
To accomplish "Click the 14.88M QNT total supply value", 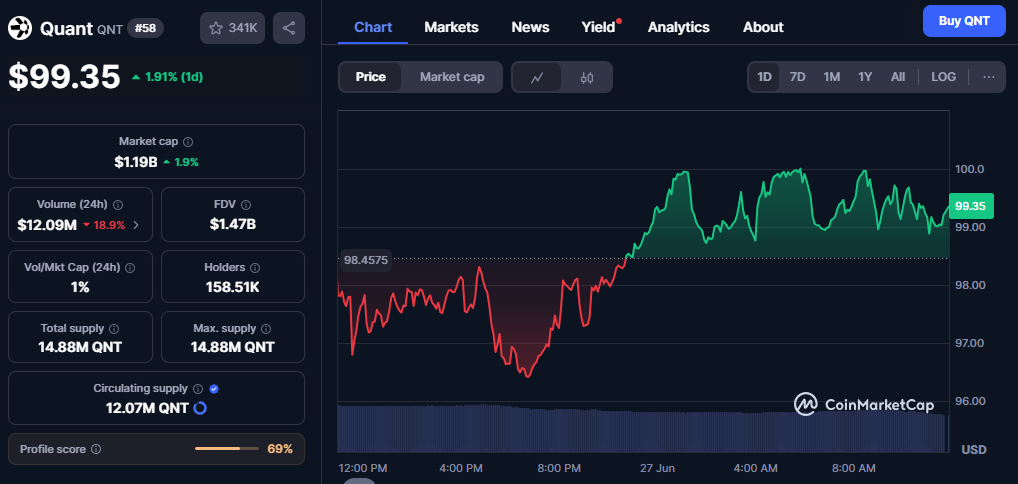I will (80, 348).
